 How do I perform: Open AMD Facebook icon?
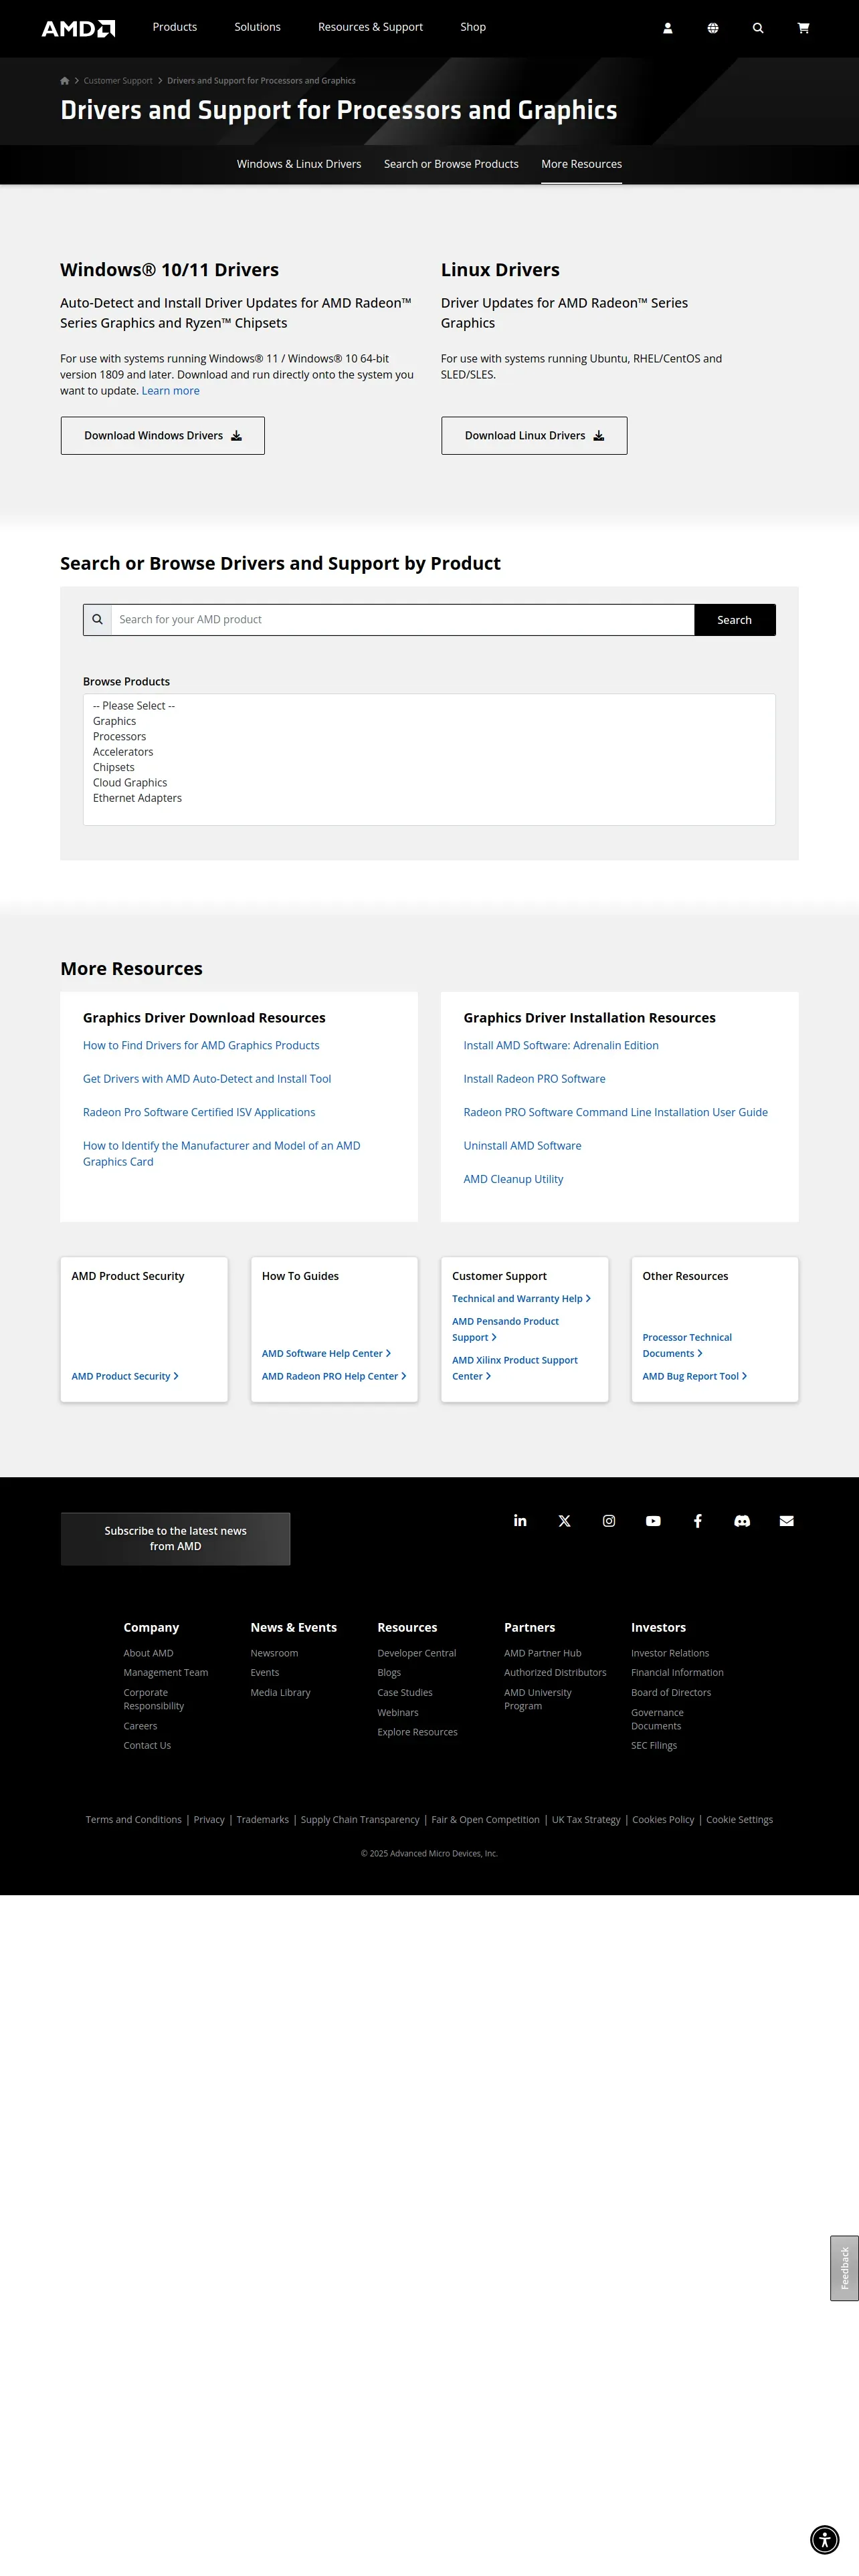(x=698, y=1520)
